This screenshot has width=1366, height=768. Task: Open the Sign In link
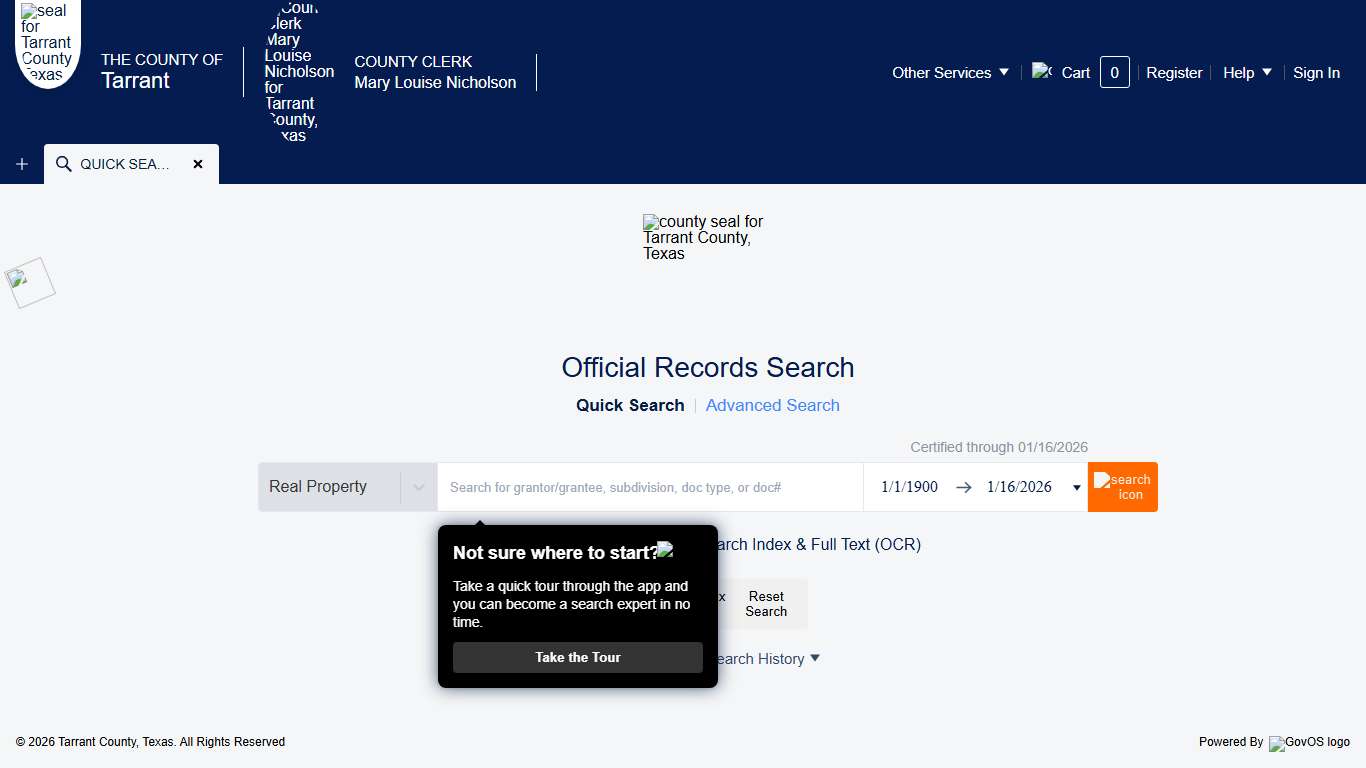tap(1316, 73)
